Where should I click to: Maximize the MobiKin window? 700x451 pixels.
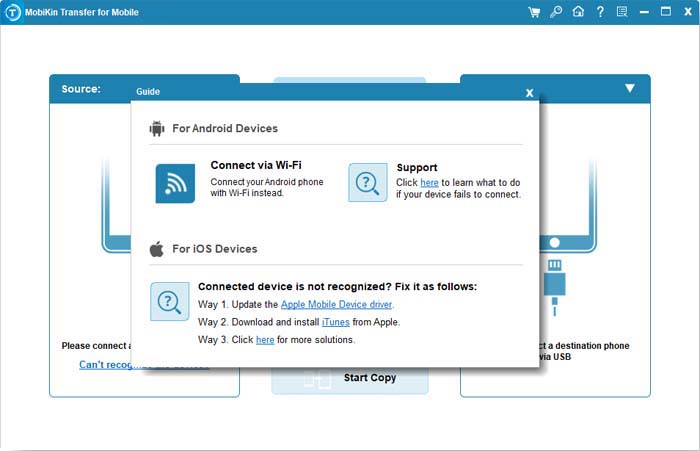666,12
